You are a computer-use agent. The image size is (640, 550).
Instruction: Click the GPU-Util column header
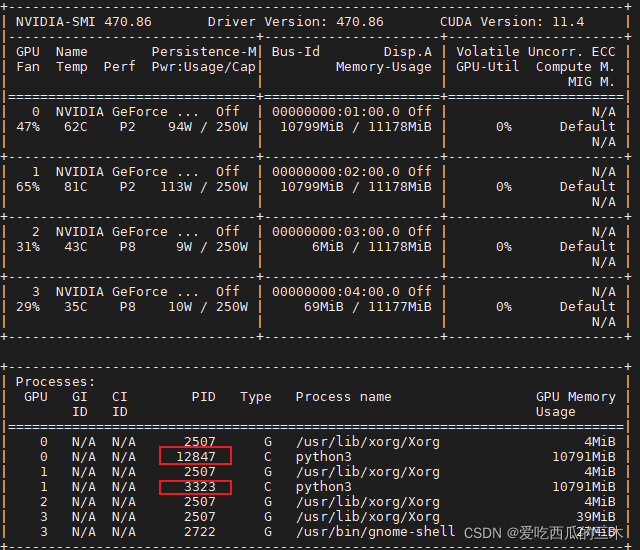(x=487, y=67)
